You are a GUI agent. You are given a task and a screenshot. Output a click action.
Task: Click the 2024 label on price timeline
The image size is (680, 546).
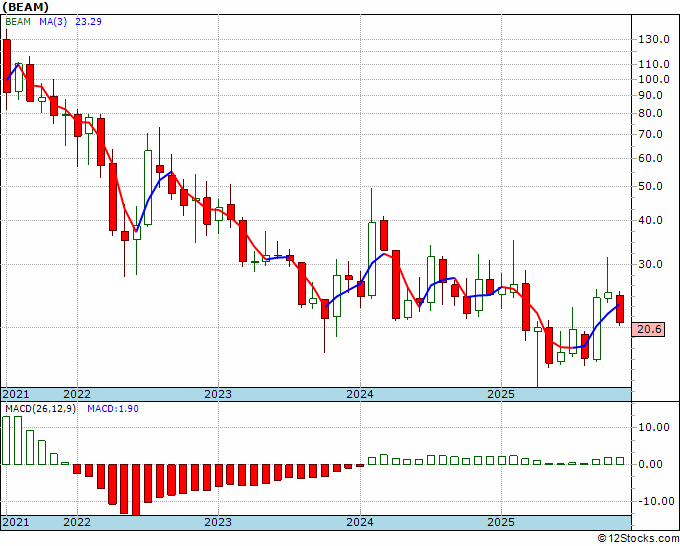click(x=360, y=394)
